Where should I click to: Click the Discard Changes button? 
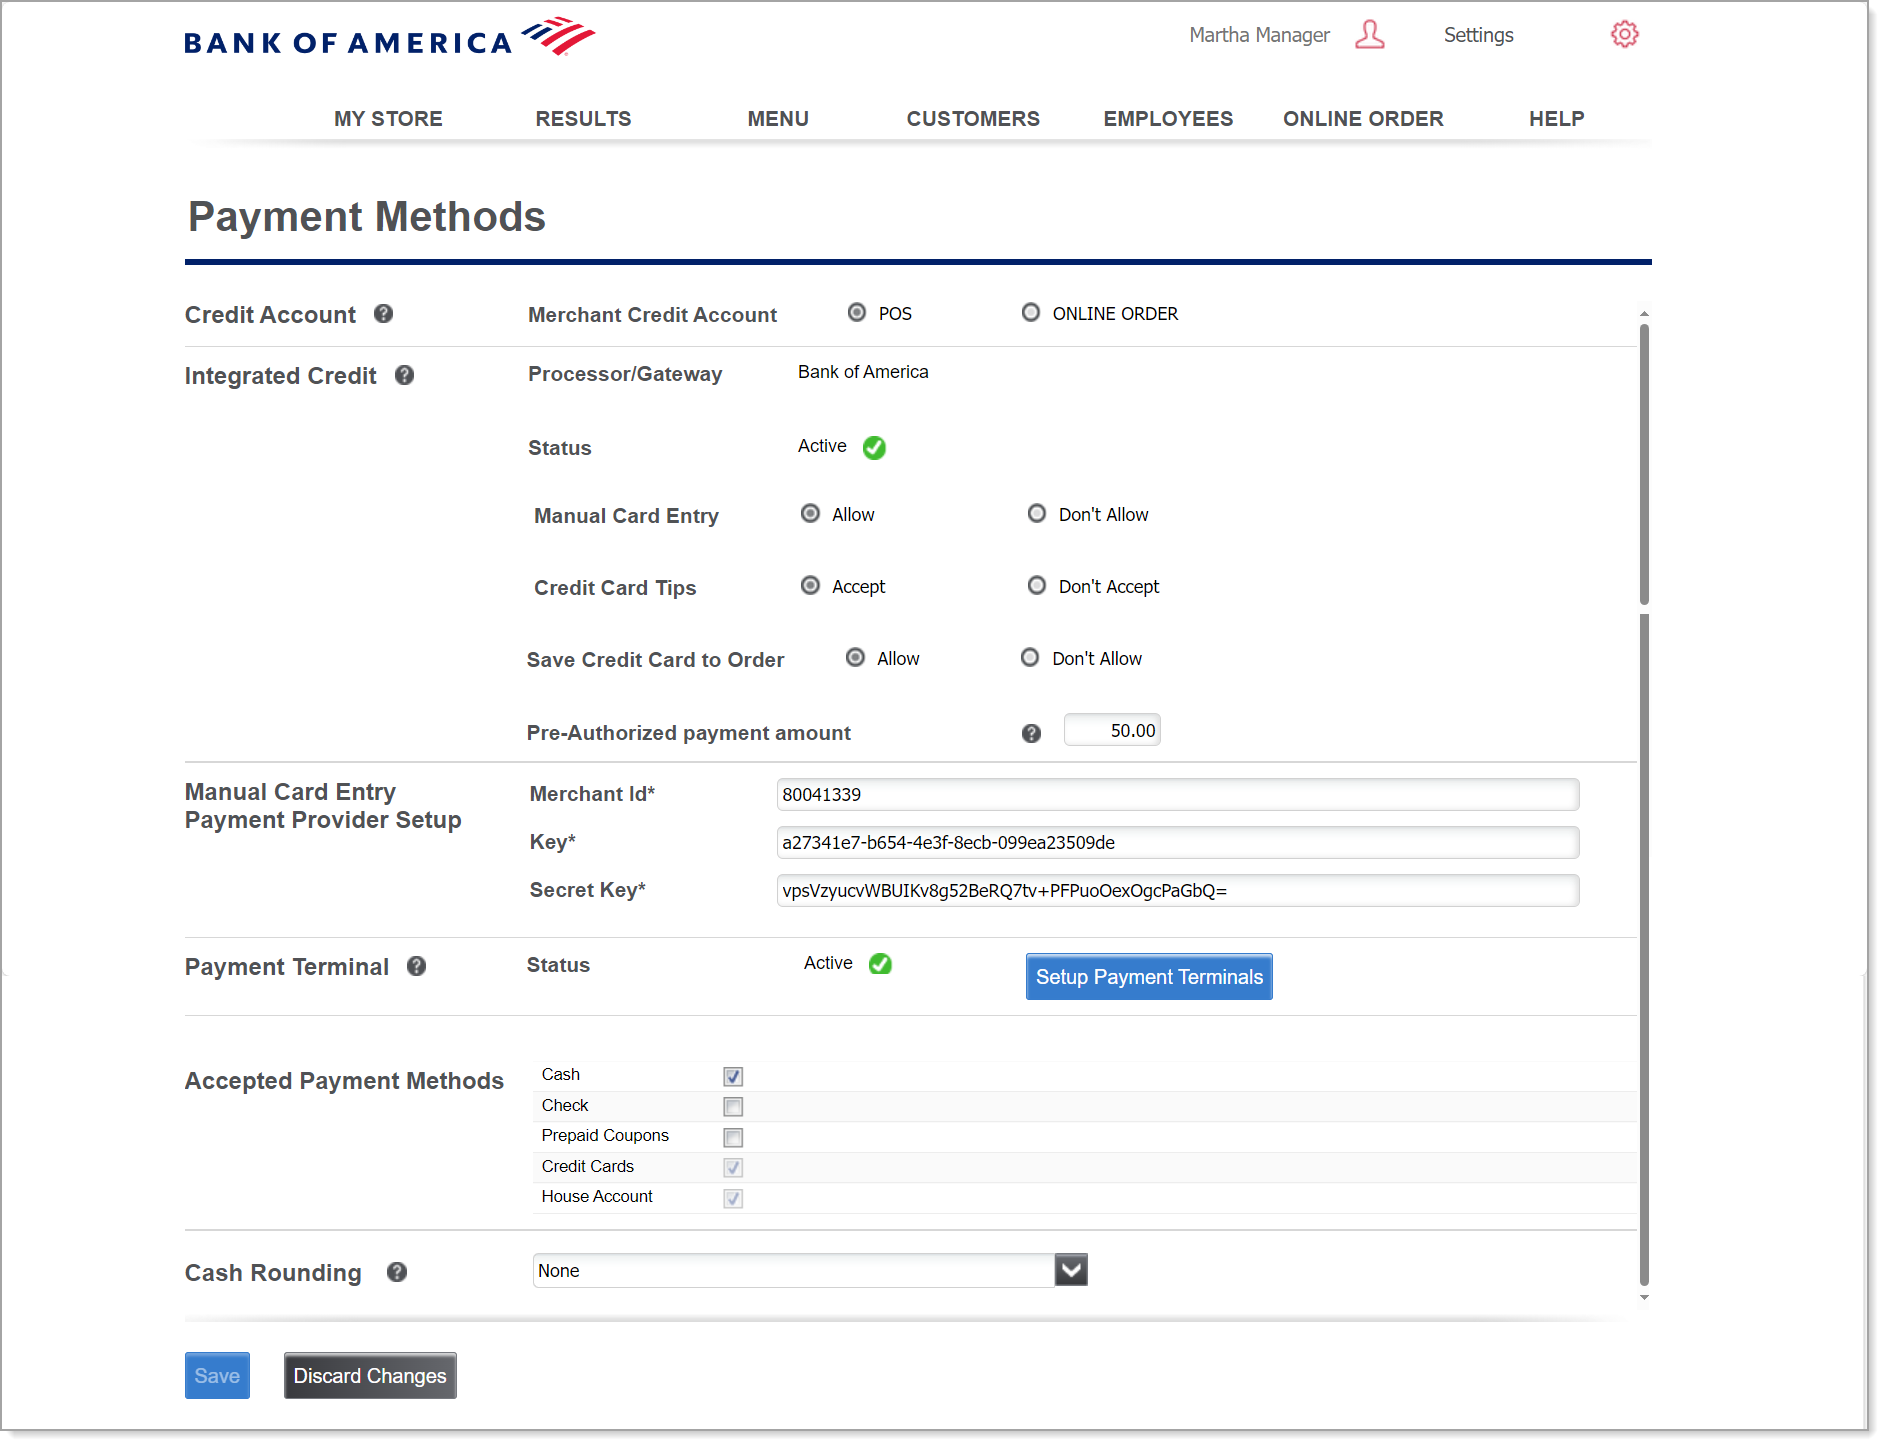370,1376
